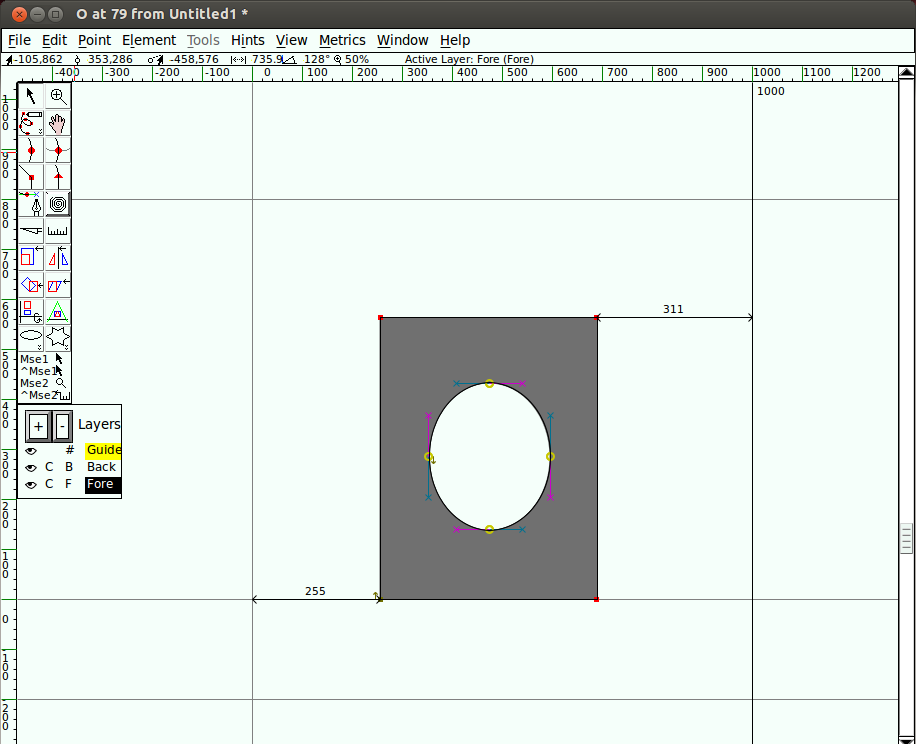
Task: Make the Back layer active
Action: (x=101, y=467)
